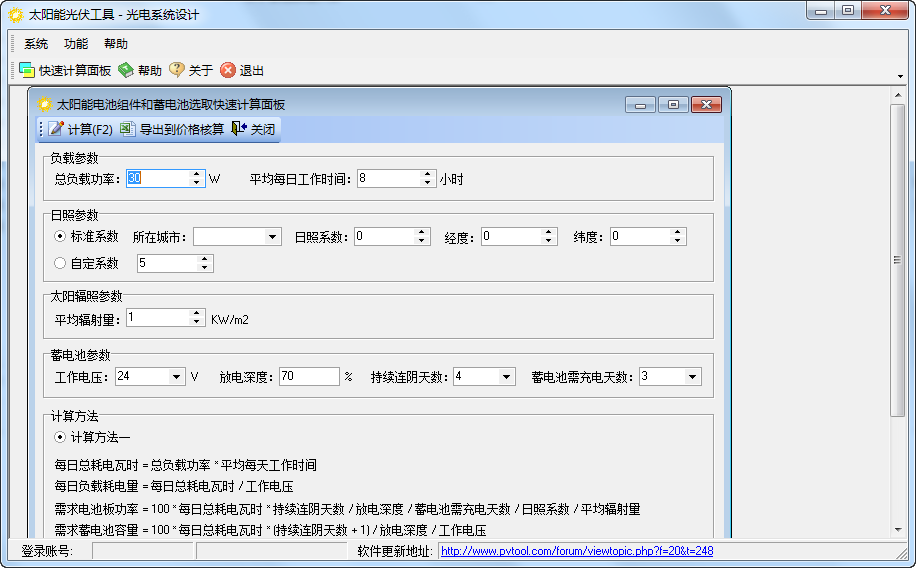Increase 平均每日工作时间 with up arrow
Image resolution: width=916 pixels, height=568 pixels.
coord(428,174)
